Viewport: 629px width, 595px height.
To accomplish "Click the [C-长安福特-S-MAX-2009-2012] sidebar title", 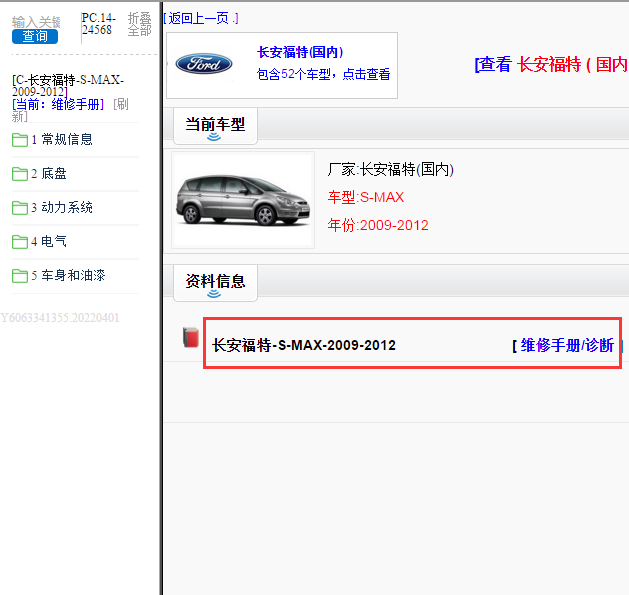I will pos(68,85).
